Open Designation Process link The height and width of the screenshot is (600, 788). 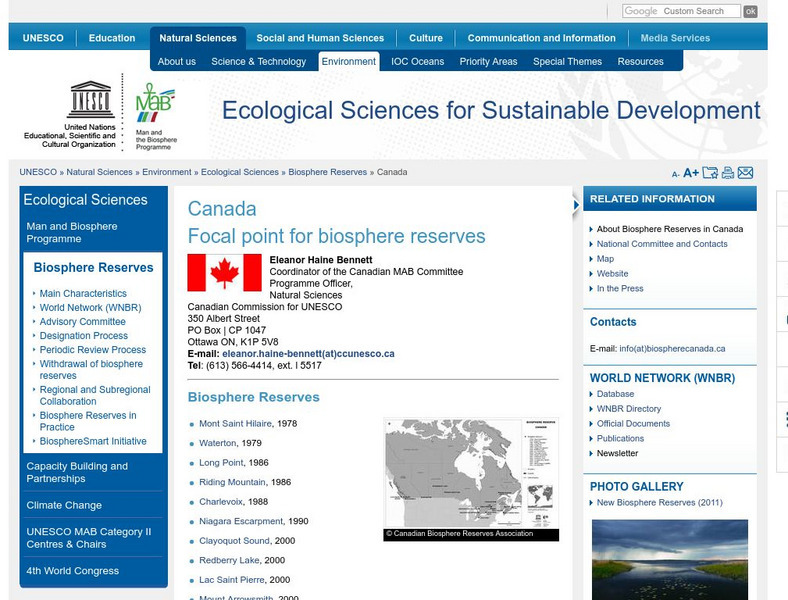tap(83, 336)
